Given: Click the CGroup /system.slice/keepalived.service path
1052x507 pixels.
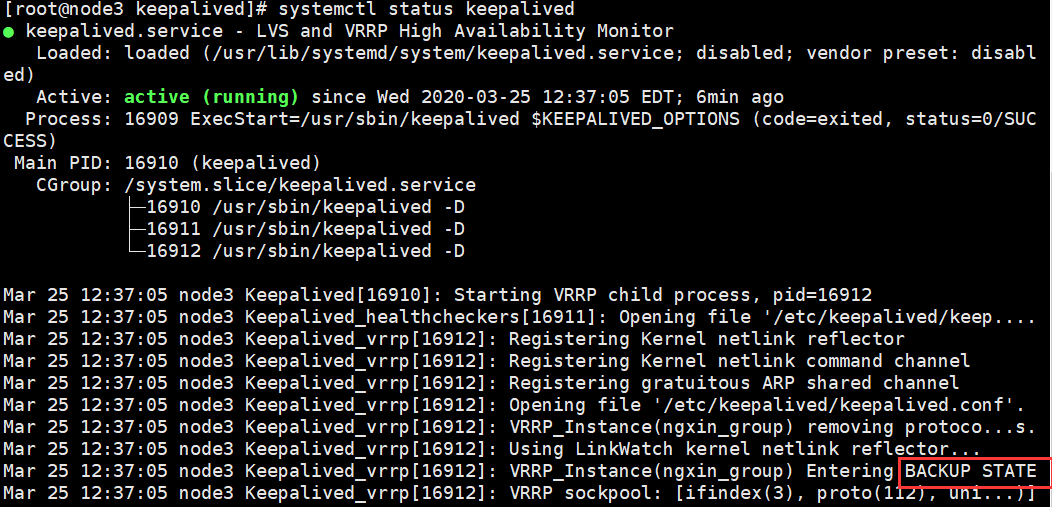Looking at the screenshot, I should tap(300, 185).
